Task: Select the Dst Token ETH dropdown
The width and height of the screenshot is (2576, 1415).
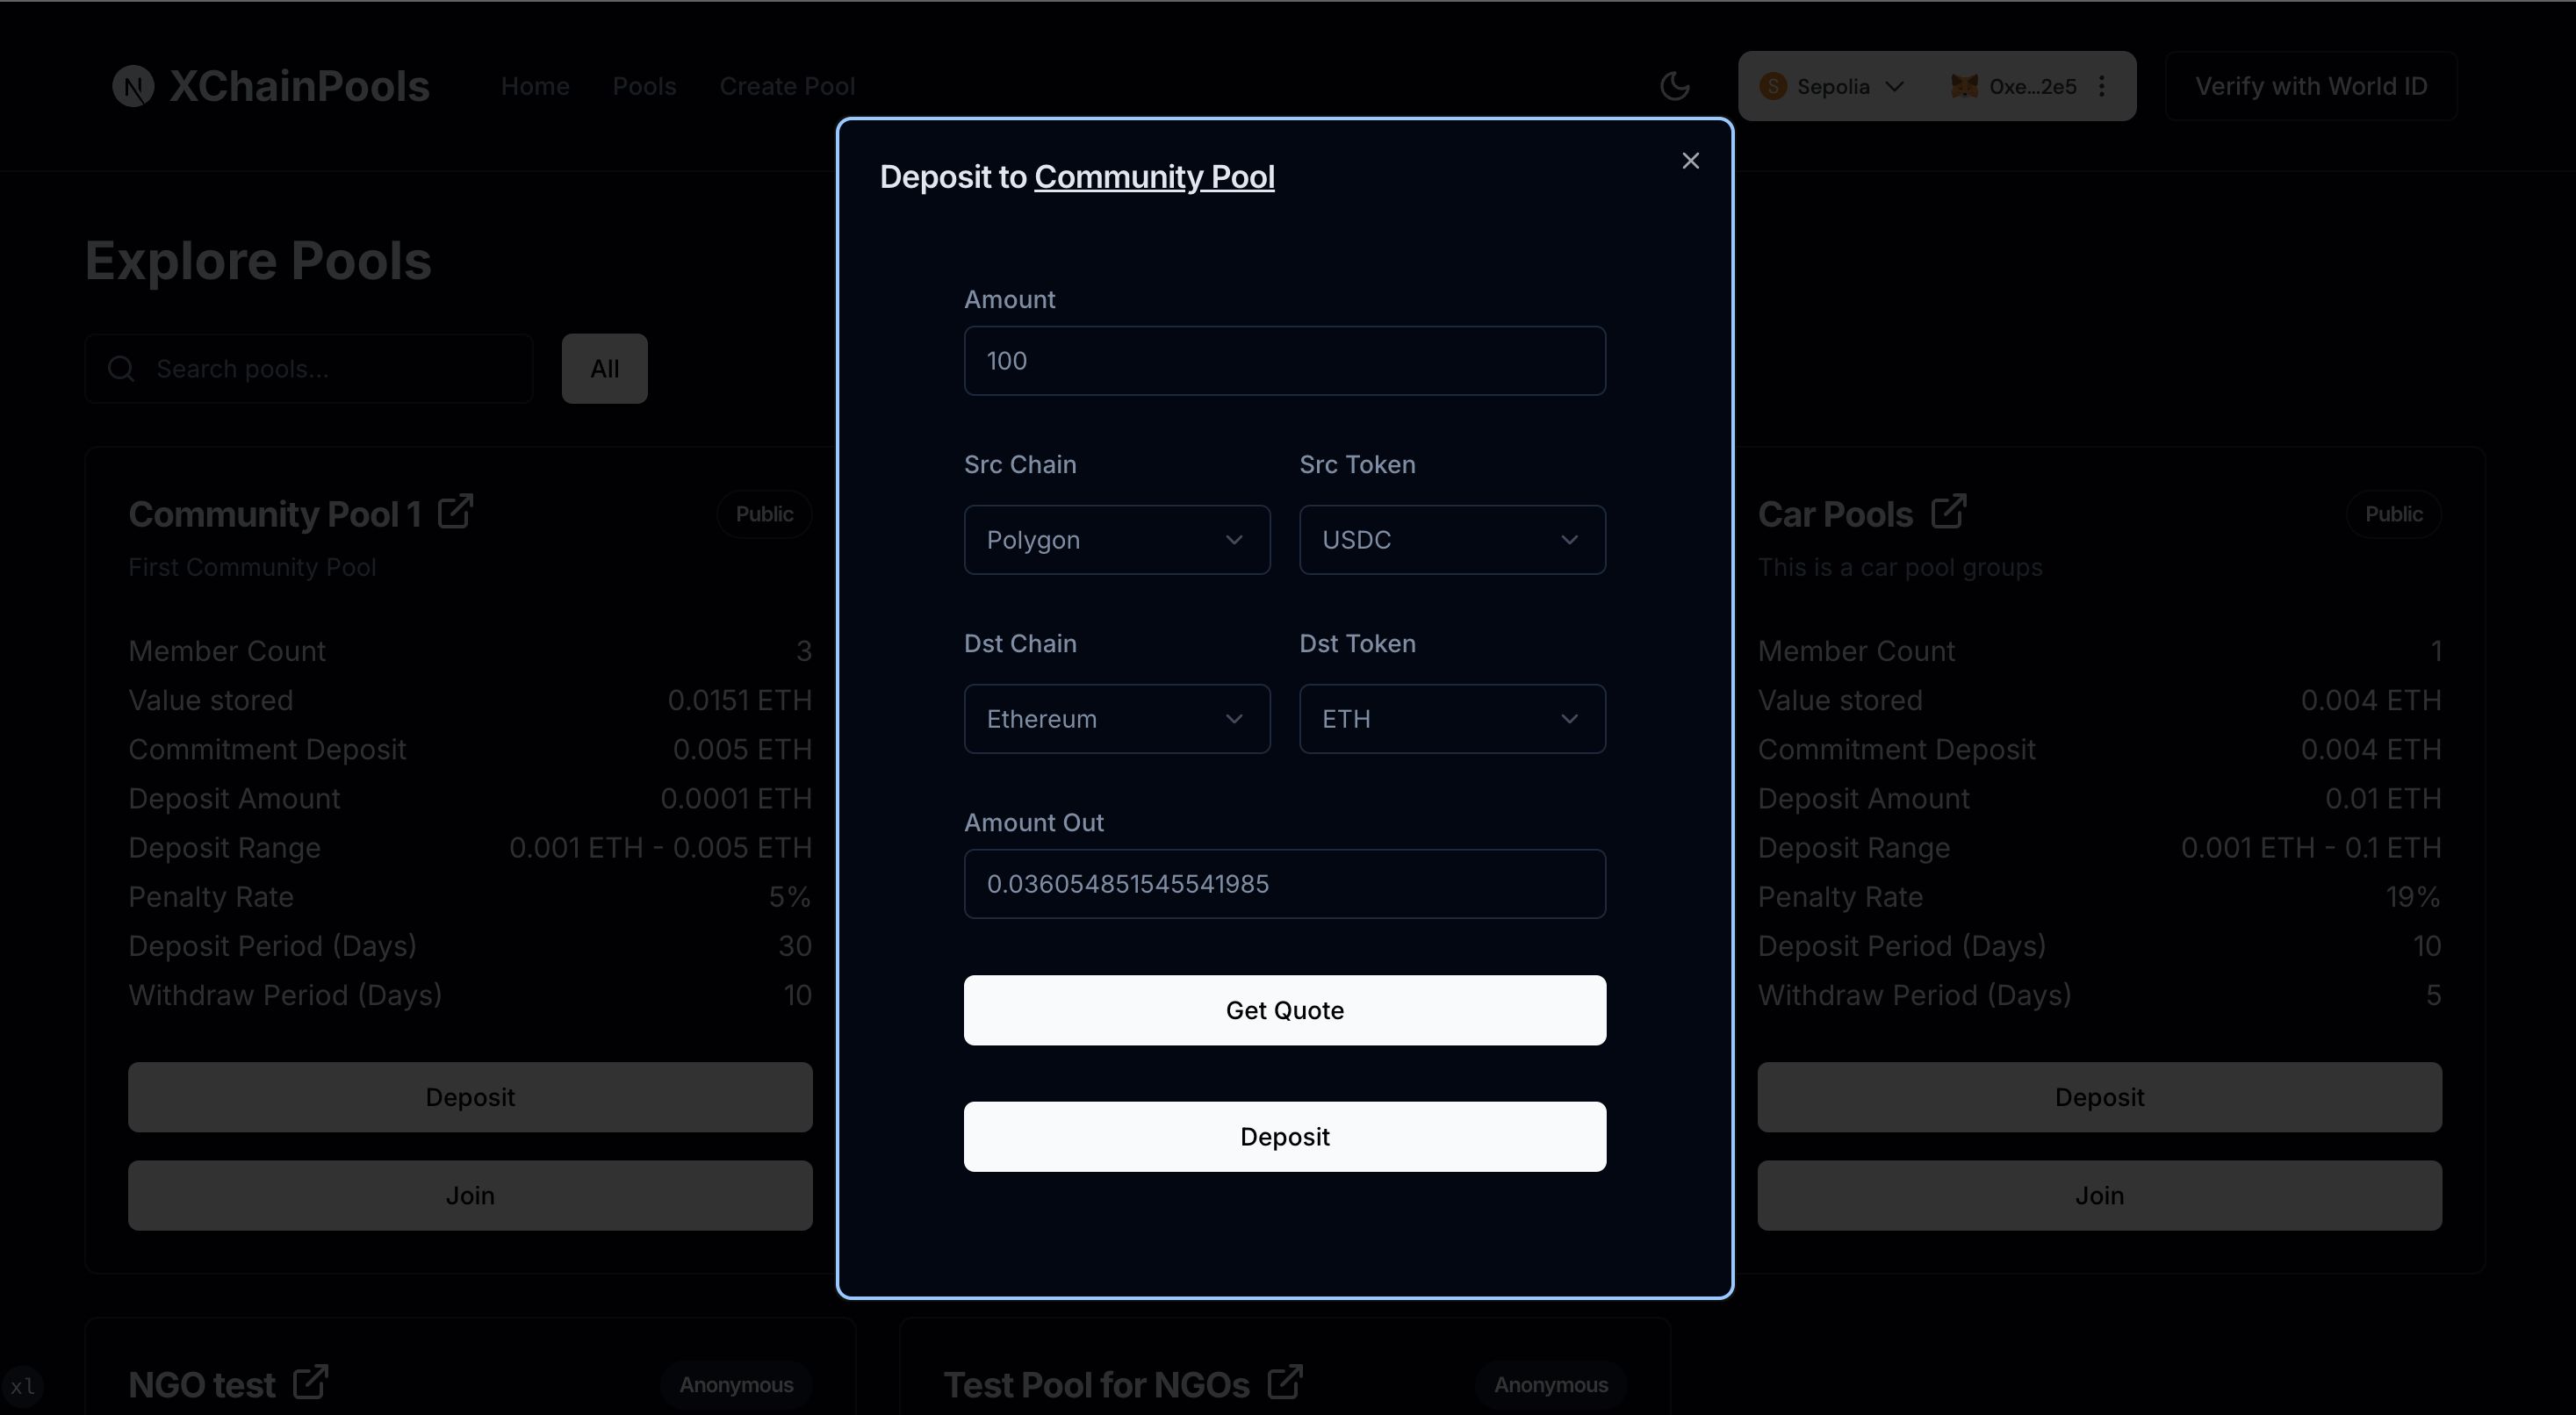Action: (x=1452, y=718)
